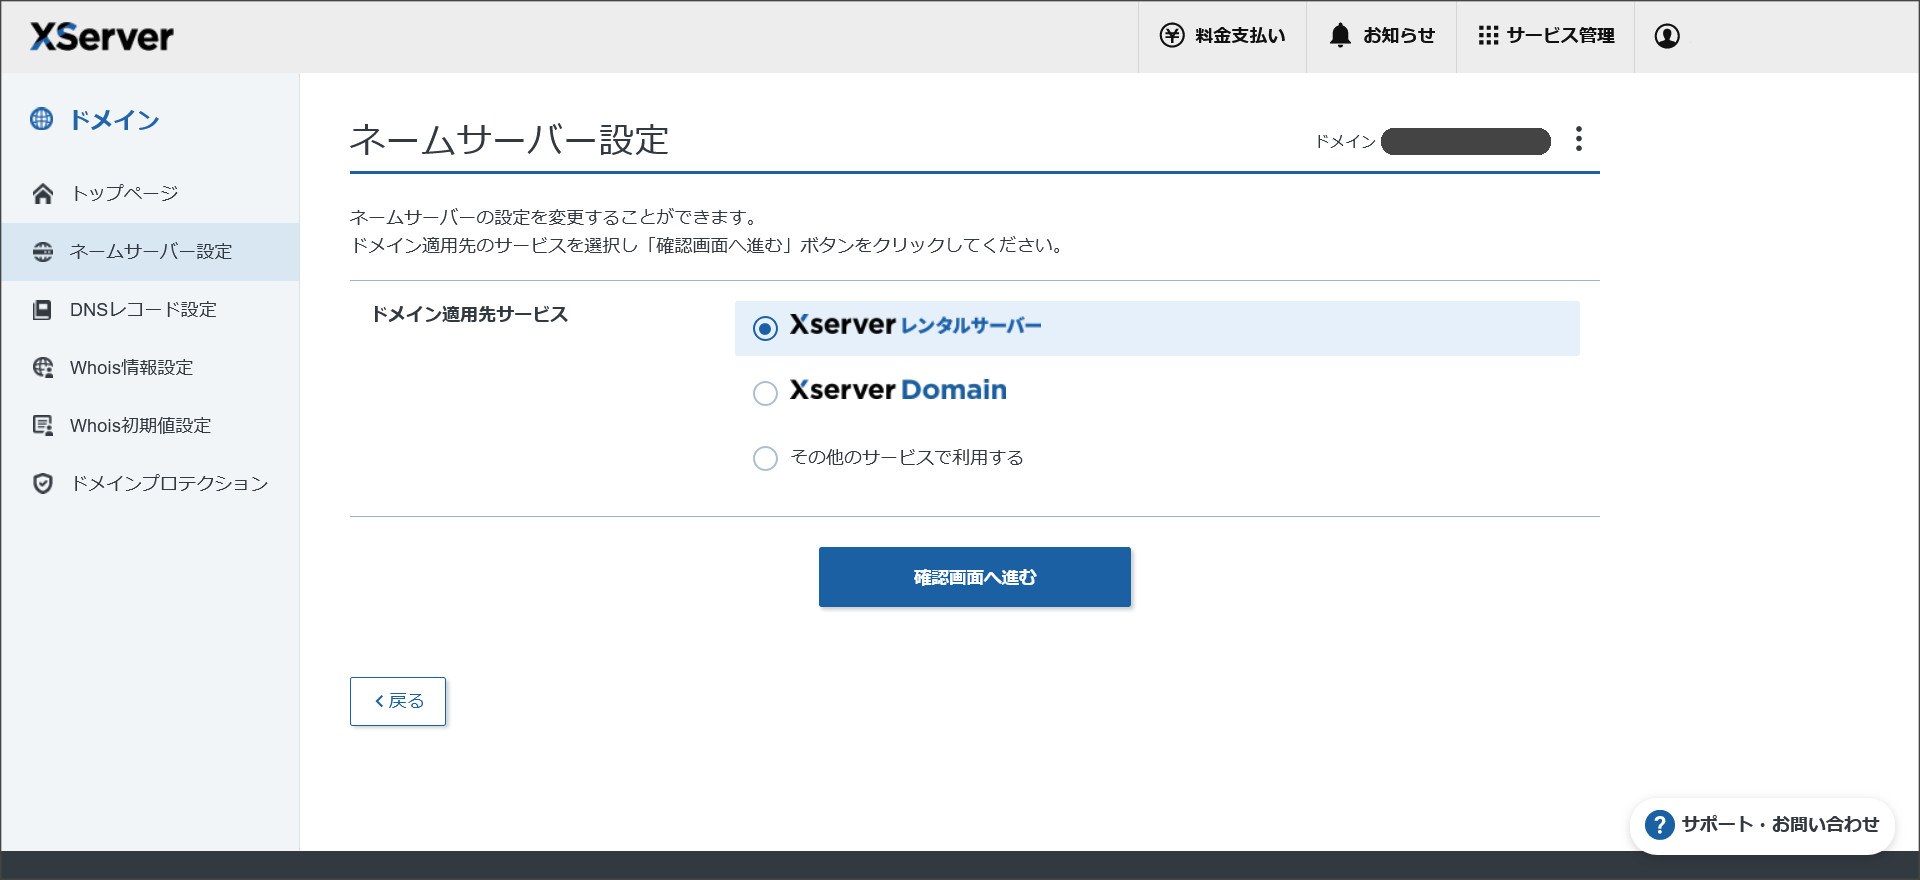This screenshot has width=1920, height=880.
Task: Click the その他のサービスで利用する label text
Action: point(907,458)
